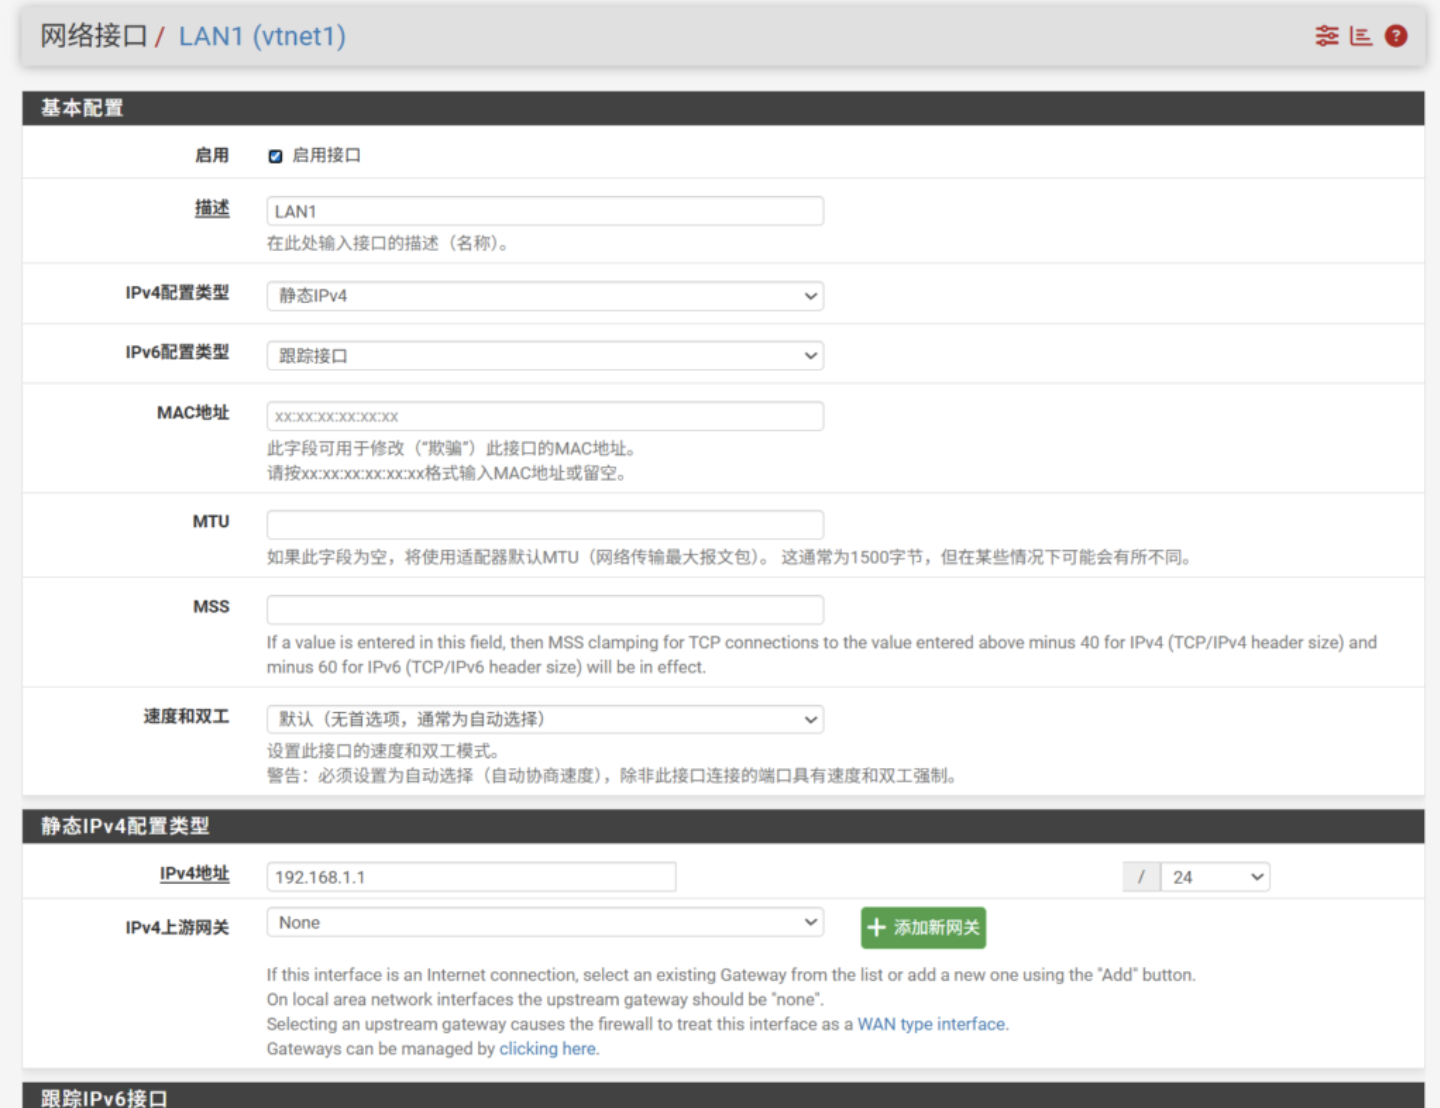This screenshot has width=1440, height=1108.
Task: Click the red help question mark icon
Action: tap(1396, 36)
